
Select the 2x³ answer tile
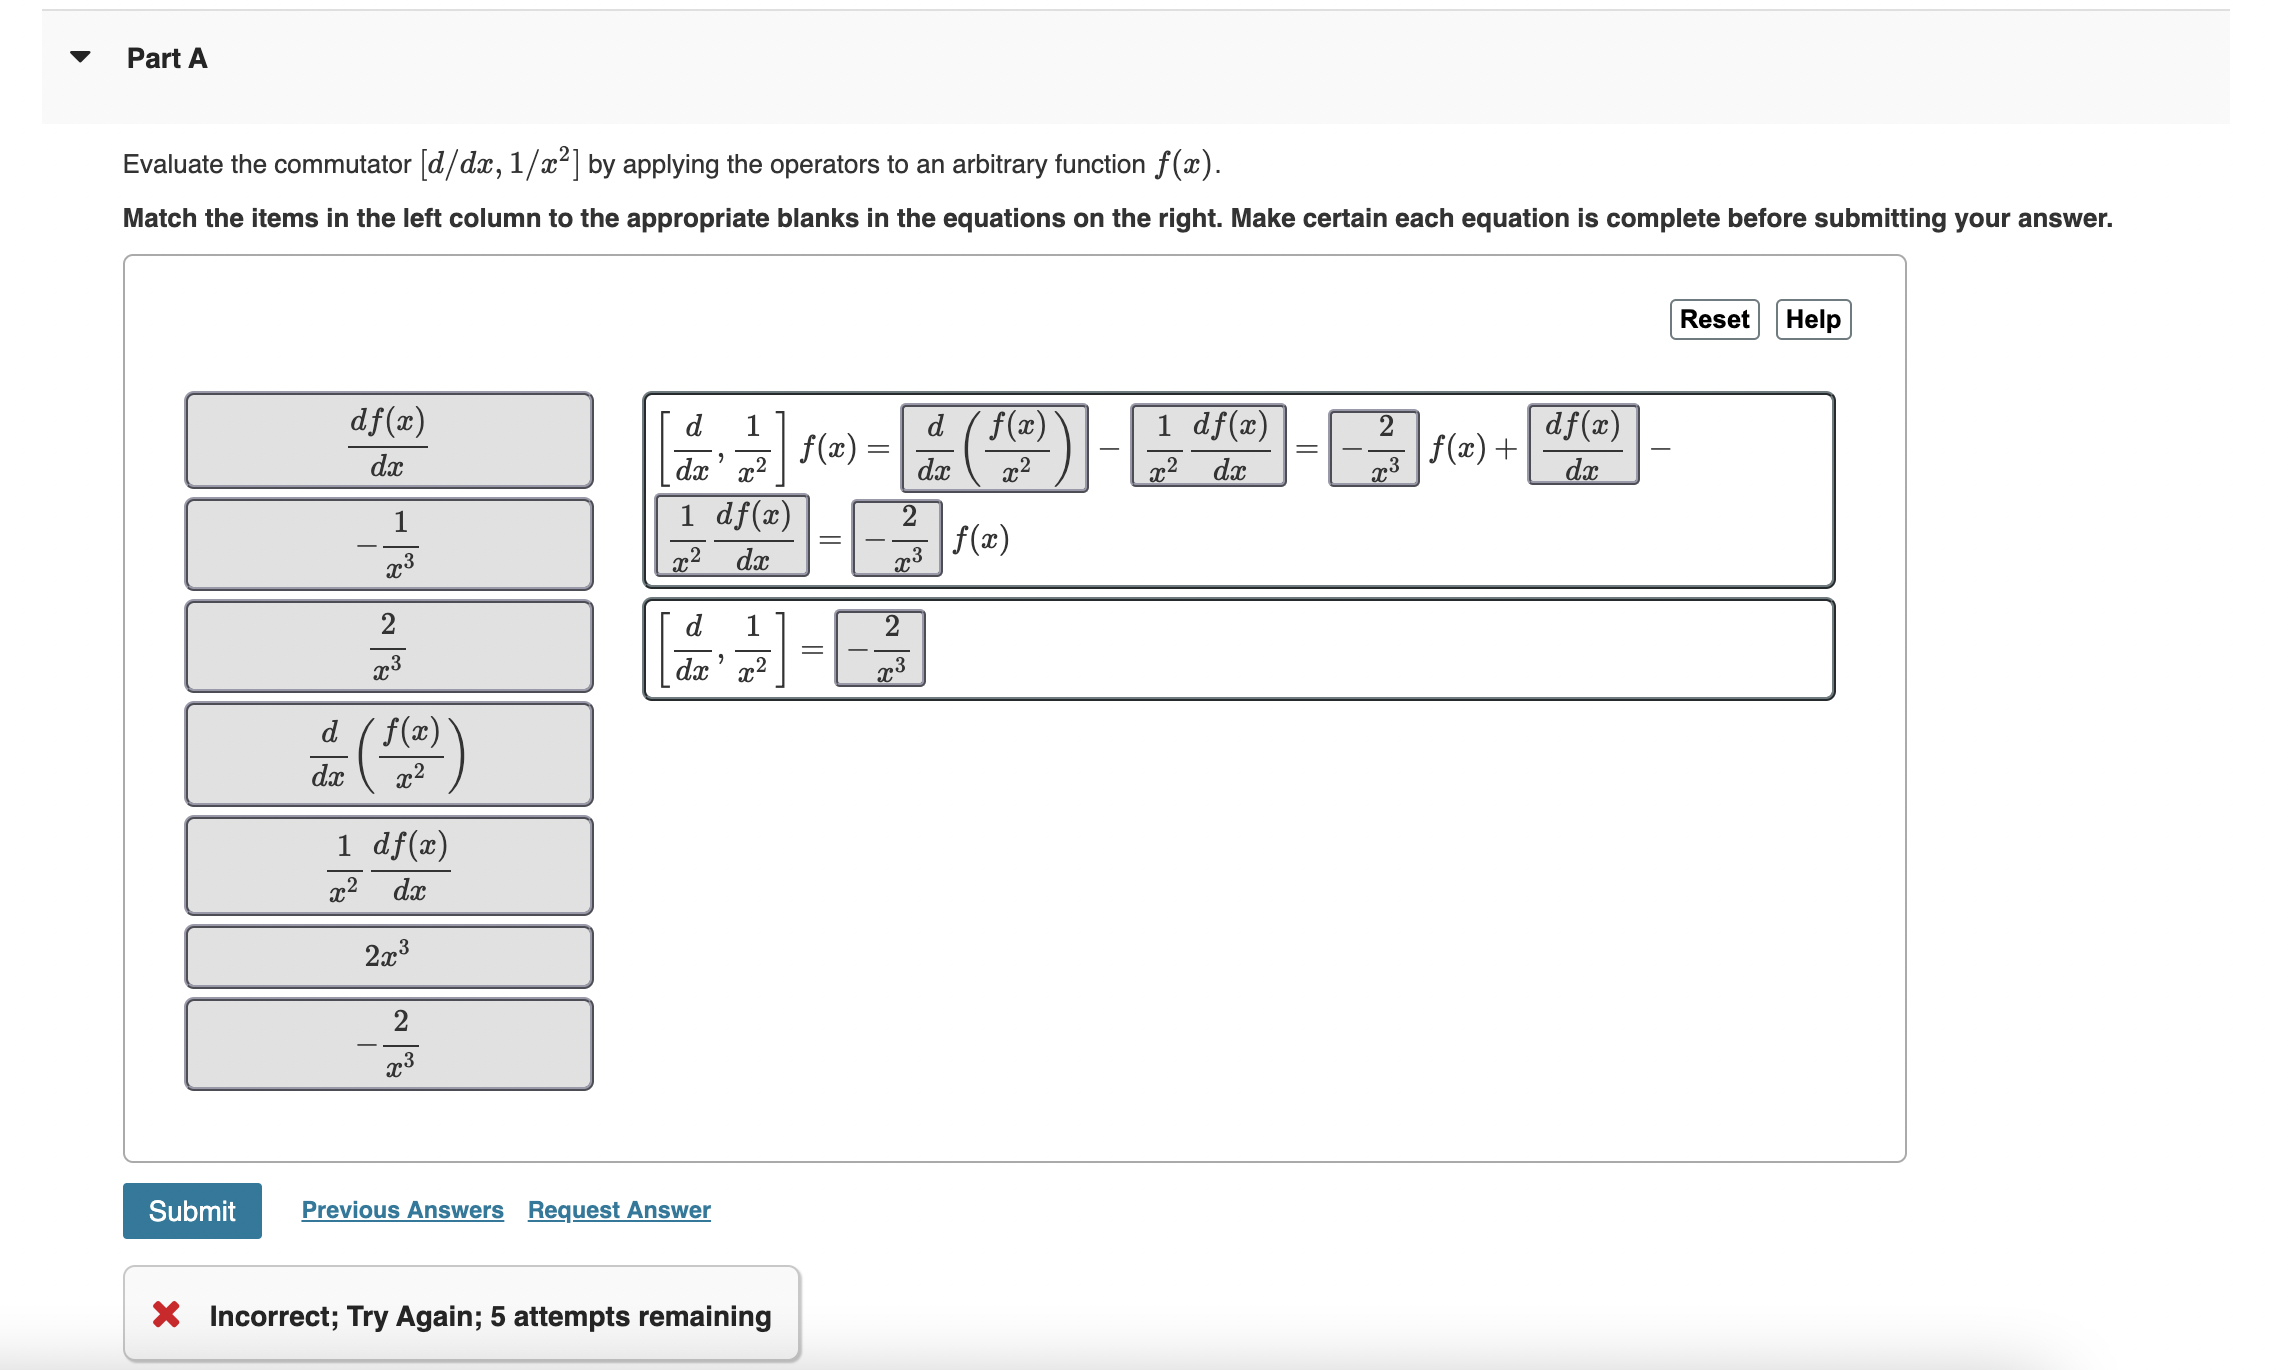click(x=388, y=956)
